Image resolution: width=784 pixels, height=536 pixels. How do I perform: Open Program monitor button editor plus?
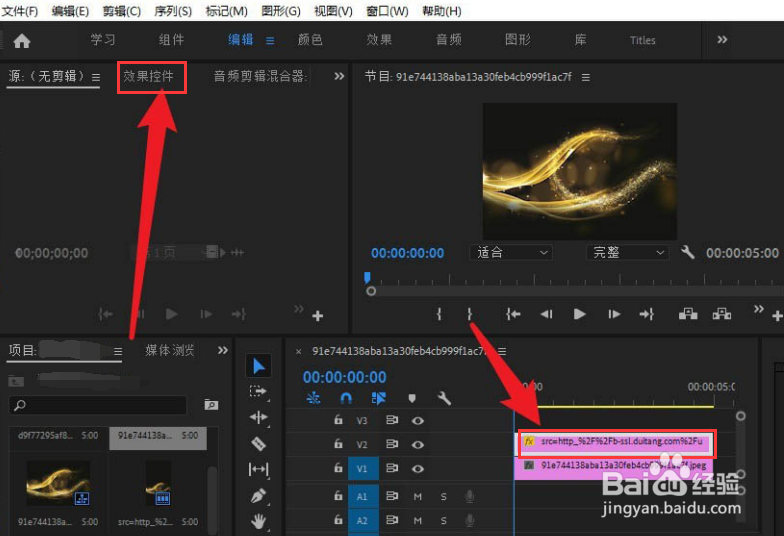coord(777,316)
